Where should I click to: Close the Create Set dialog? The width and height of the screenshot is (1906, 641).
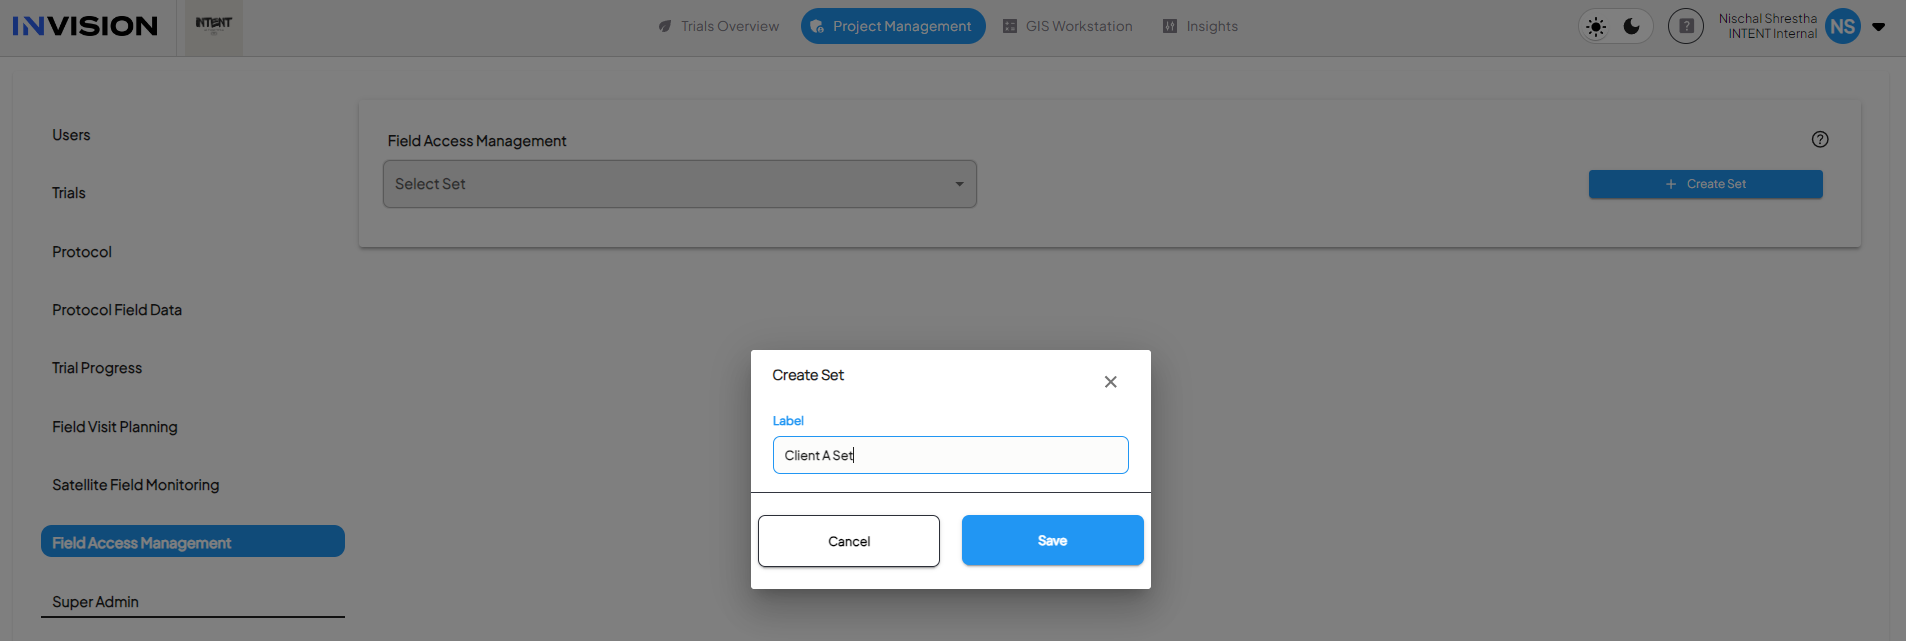[x=1110, y=382]
